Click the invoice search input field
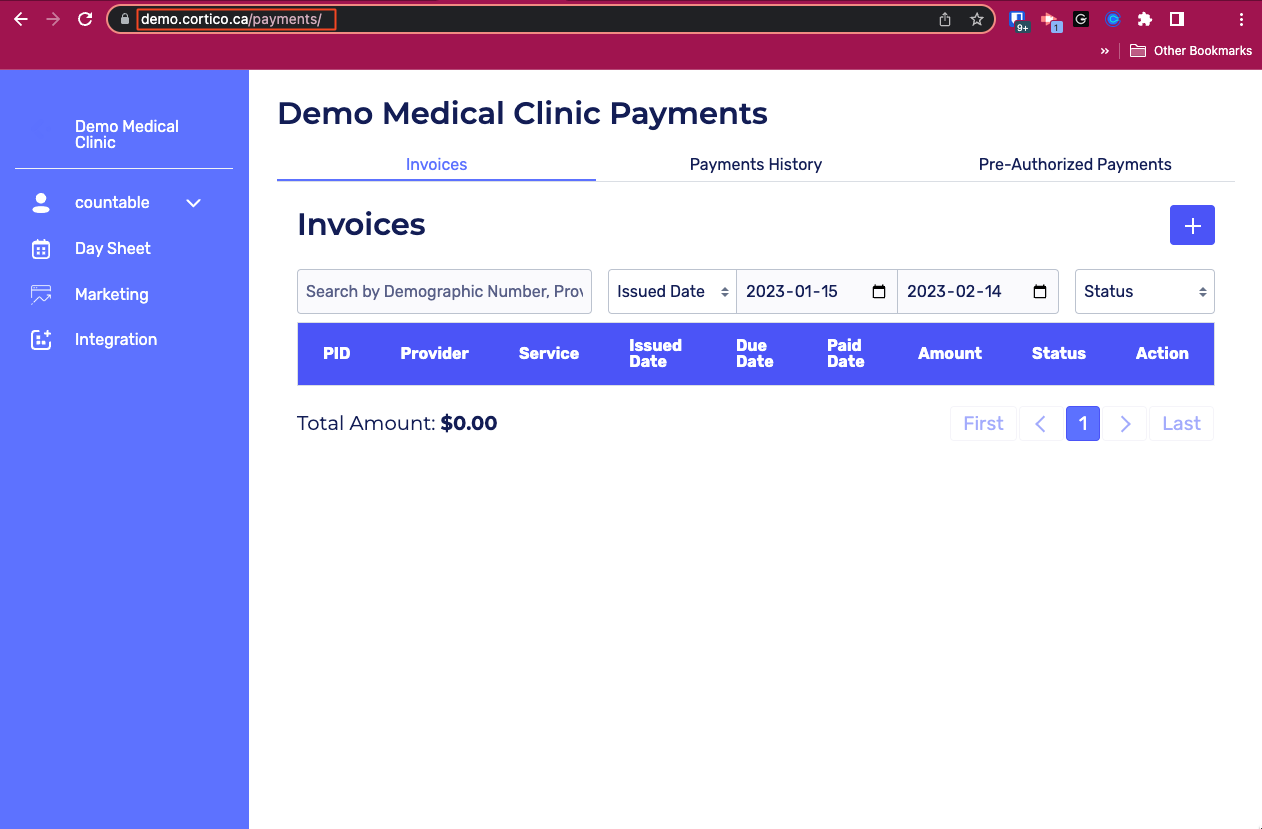This screenshot has height=829, width=1262. coord(444,291)
